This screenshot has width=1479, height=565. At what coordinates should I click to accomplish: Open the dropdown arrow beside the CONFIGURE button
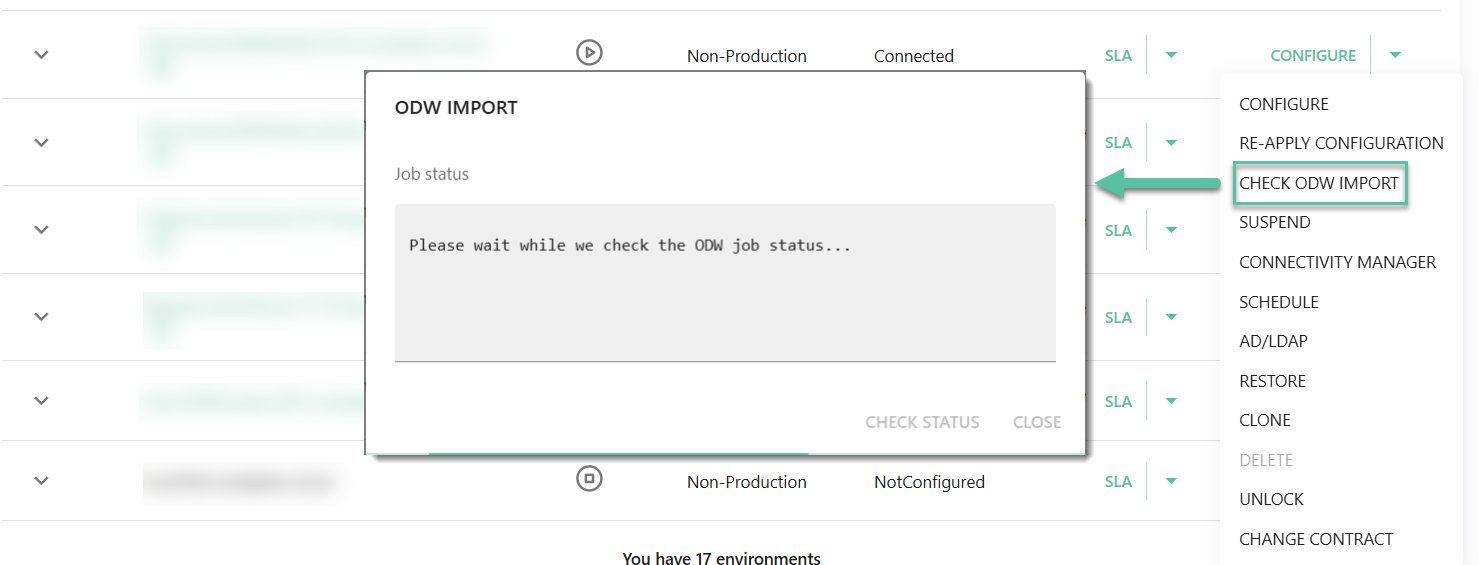click(1395, 55)
